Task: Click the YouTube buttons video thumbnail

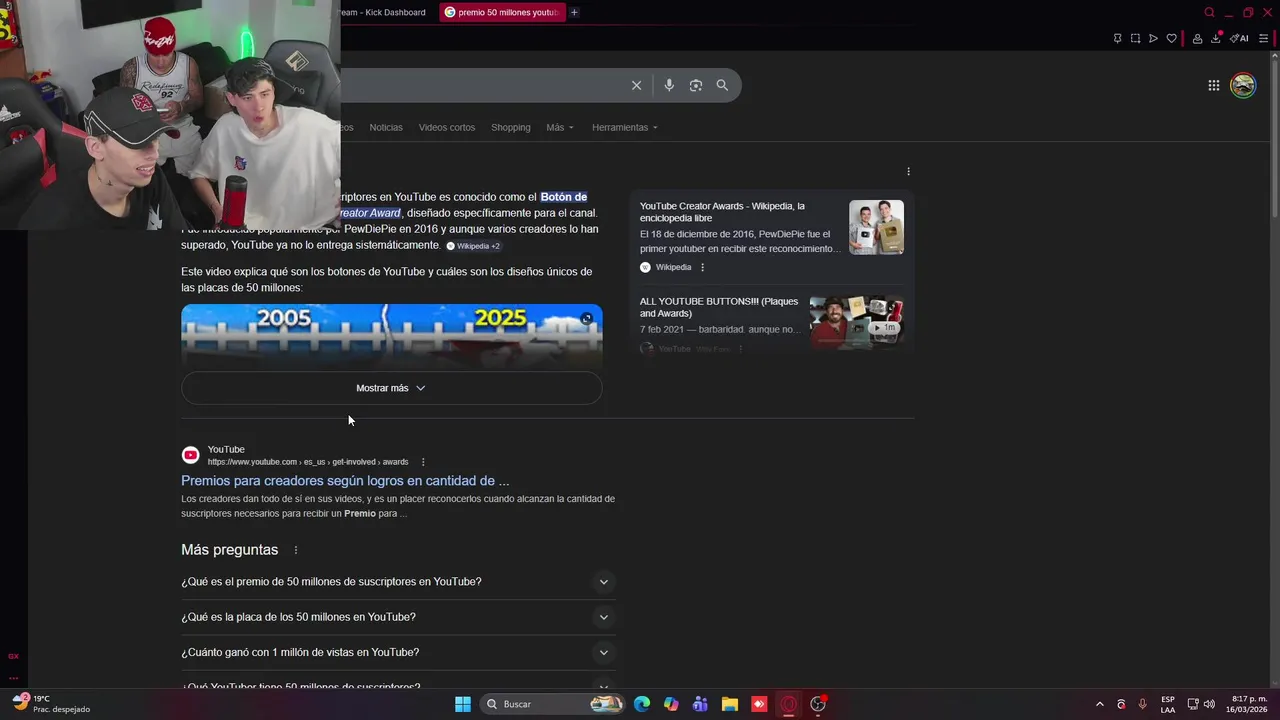Action: (856, 322)
